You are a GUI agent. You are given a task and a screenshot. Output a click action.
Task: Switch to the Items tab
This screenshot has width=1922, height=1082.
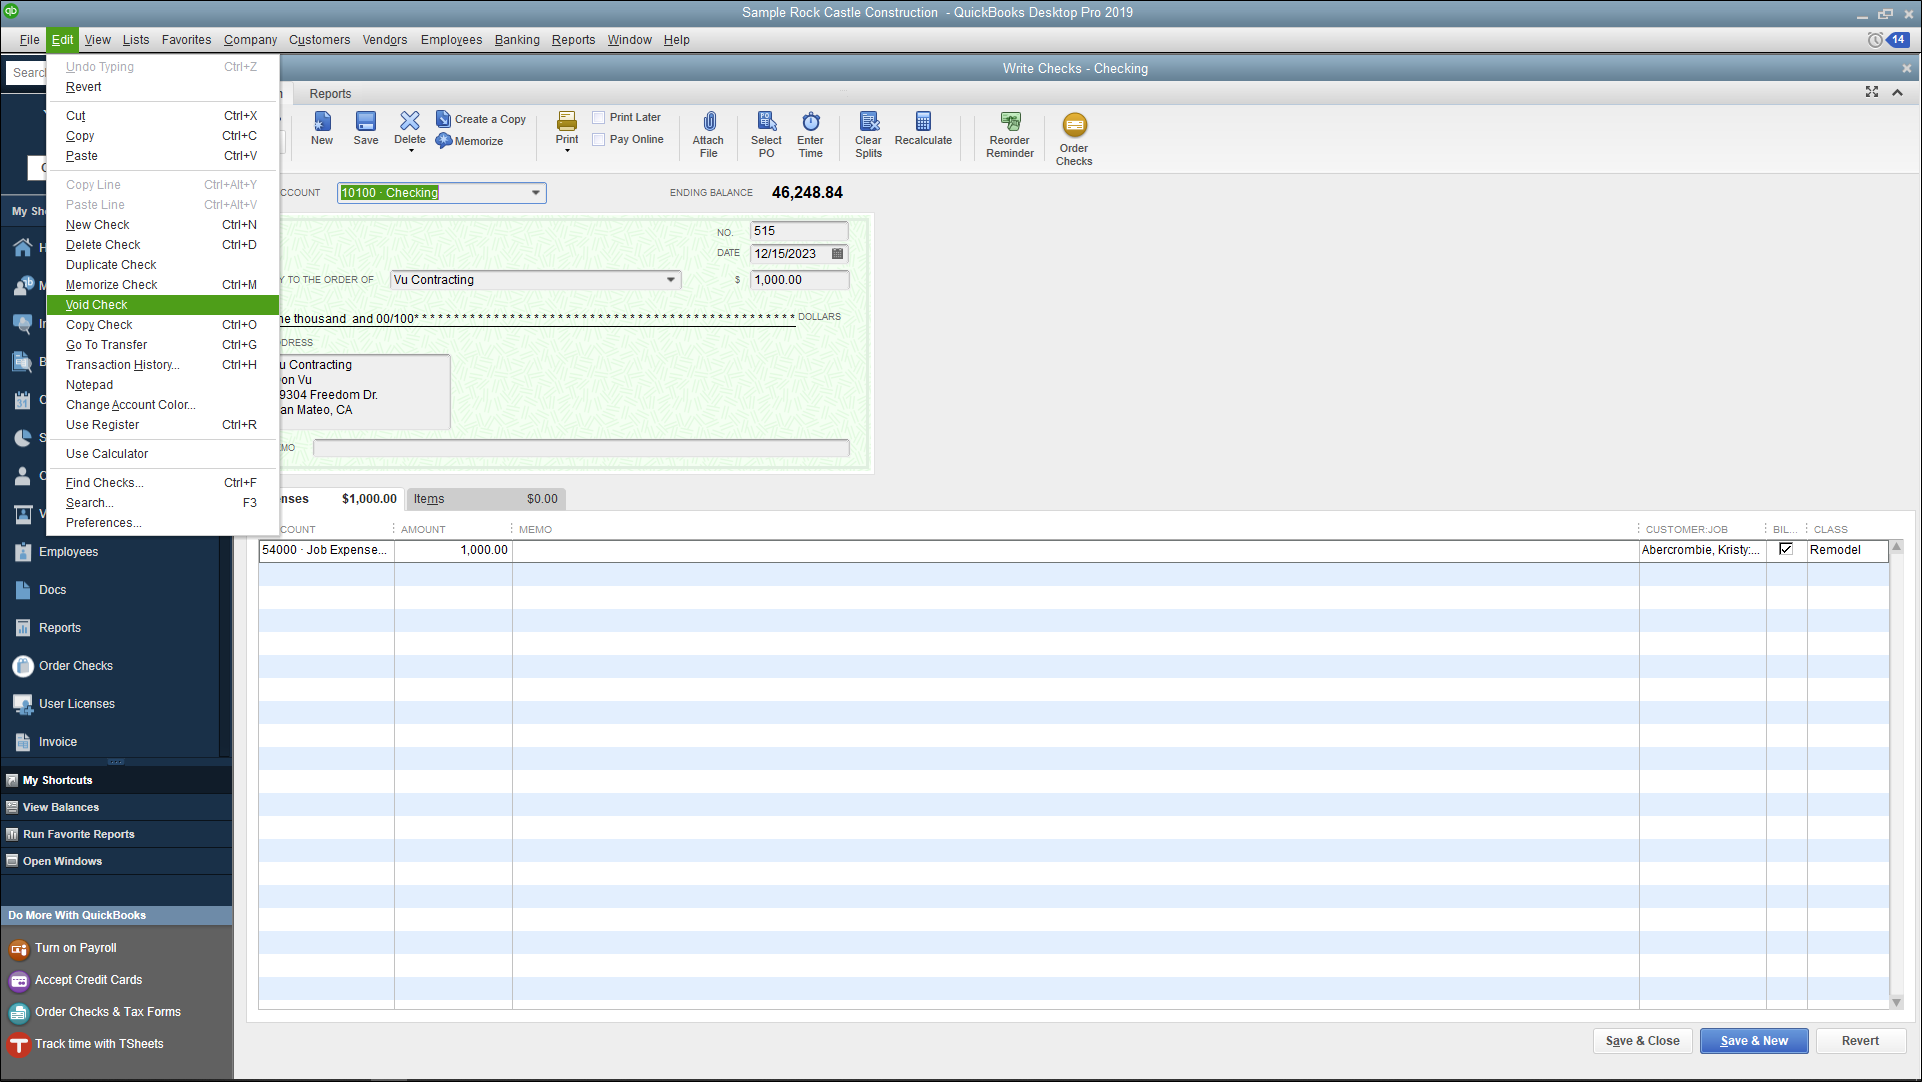click(x=486, y=499)
